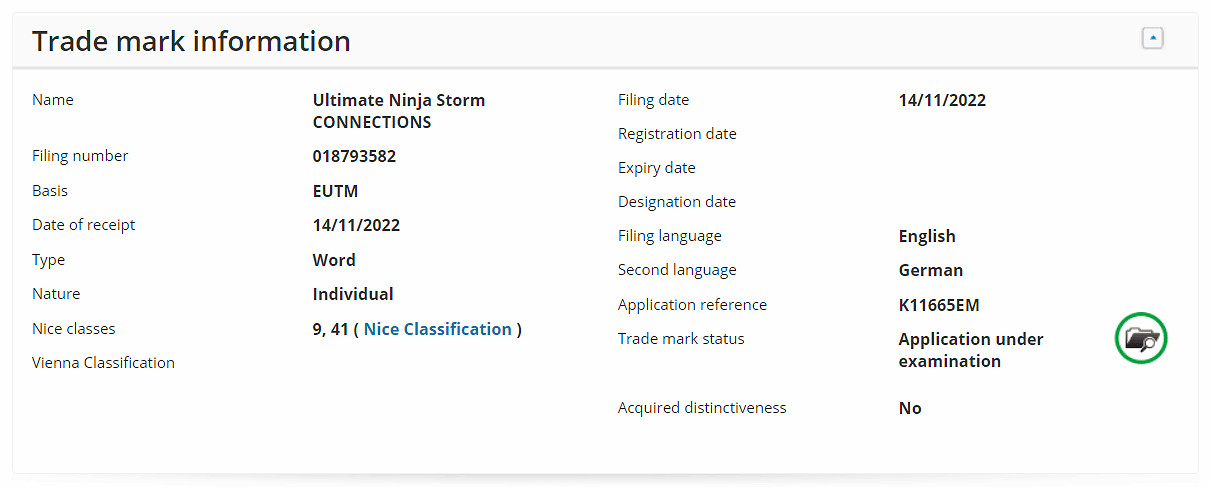This screenshot has width=1210, height=487.
Task: Open the trade mark file folder icon
Action: [x=1141, y=339]
